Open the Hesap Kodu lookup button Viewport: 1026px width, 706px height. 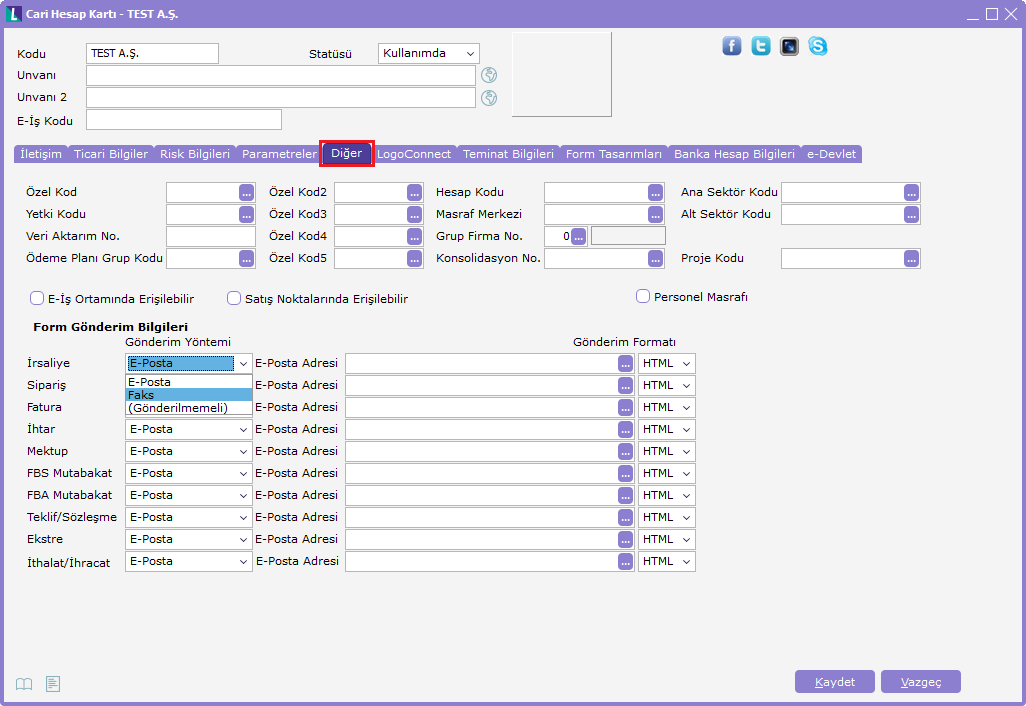(x=655, y=192)
